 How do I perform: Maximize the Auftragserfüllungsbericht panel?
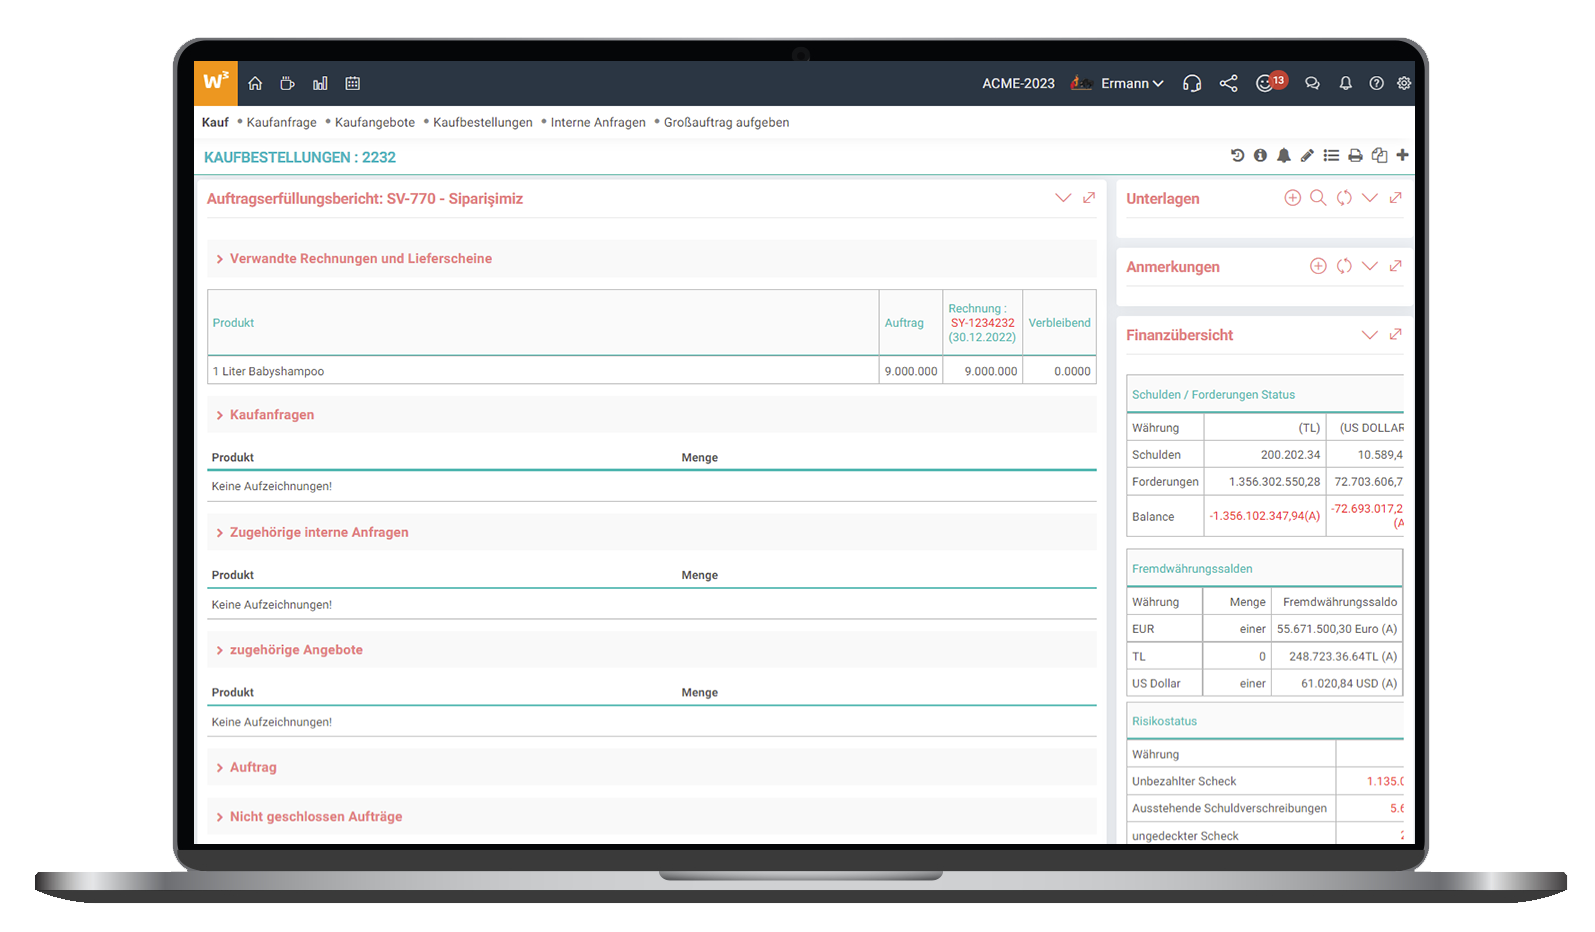(1089, 198)
